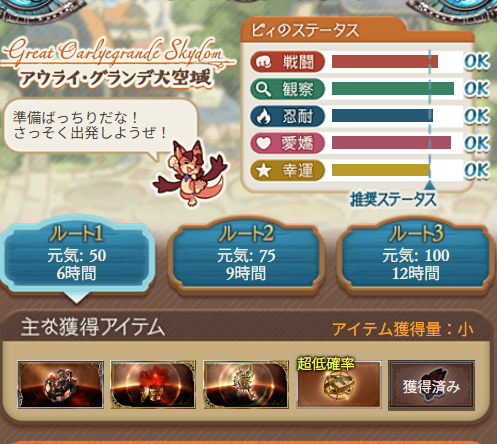This screenshot has height=444, width=497.
Task: Select the red flame ring item thumbnail
Action: pos(153,384)
